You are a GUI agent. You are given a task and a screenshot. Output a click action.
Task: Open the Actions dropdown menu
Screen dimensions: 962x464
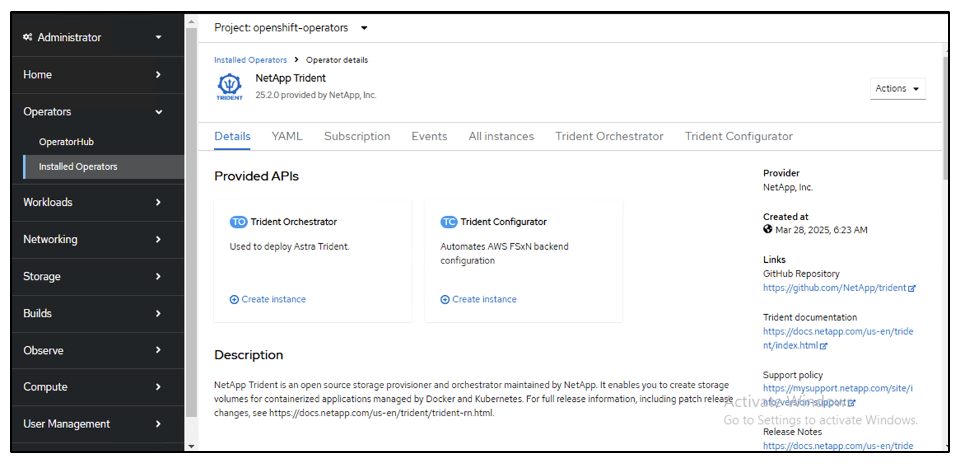tap(898, 88)
